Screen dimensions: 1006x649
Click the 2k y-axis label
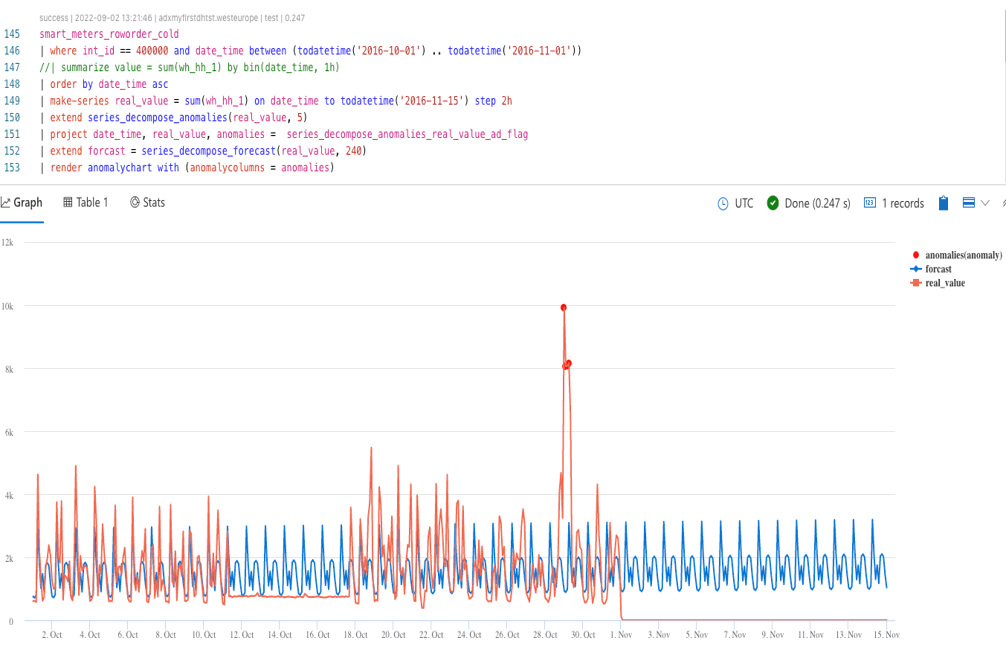[x=9, y=558]
